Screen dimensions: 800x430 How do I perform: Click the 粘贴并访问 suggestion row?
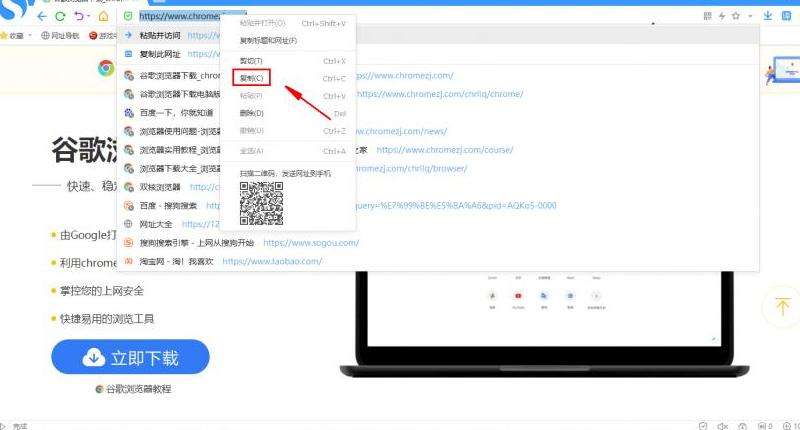click(x=160, y=35)
